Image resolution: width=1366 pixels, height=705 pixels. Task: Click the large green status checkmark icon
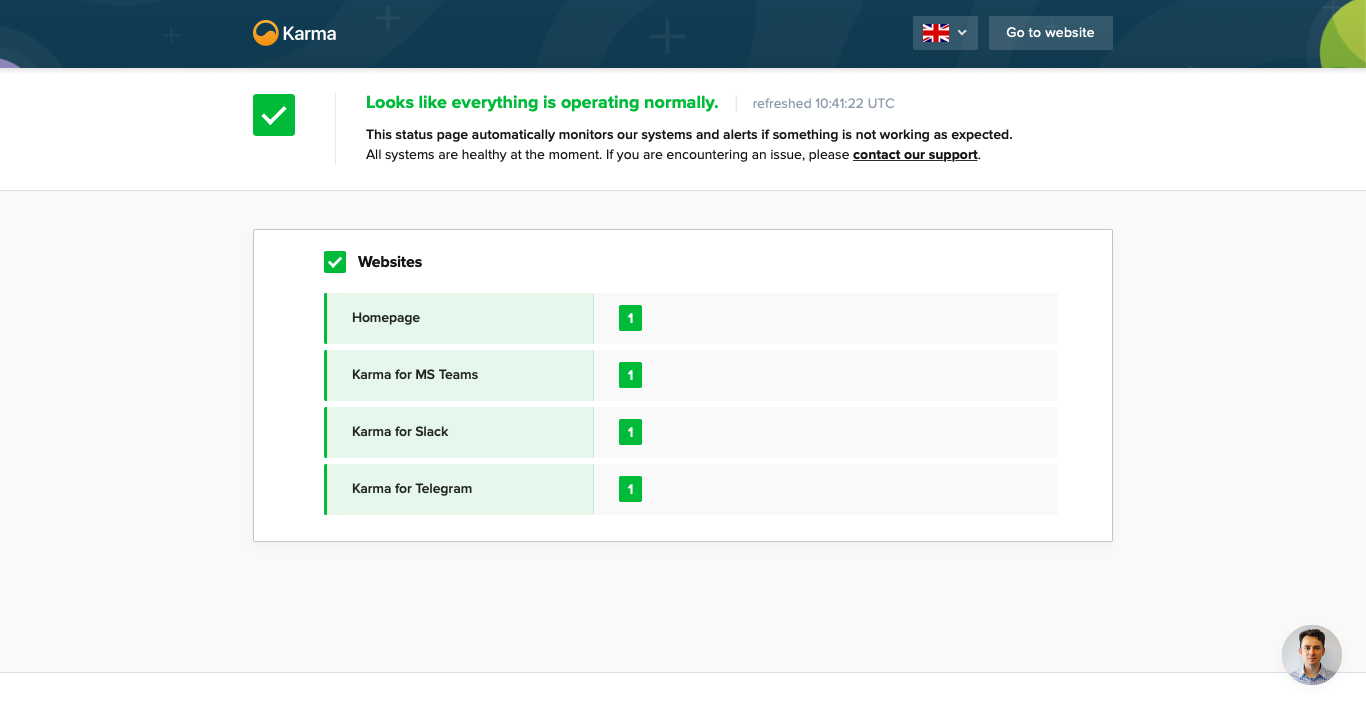pyautogui.click(x=274, y=115)
